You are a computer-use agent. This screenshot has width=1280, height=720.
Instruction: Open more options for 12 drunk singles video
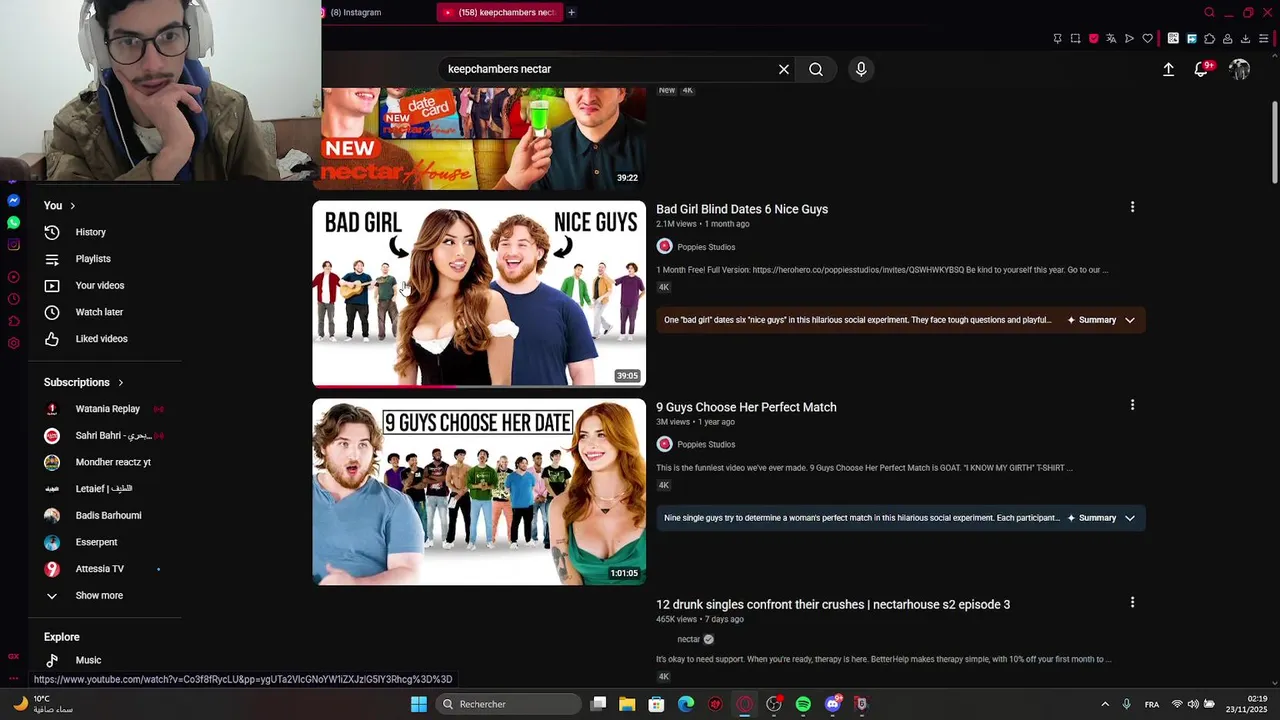click(1132, 603)
